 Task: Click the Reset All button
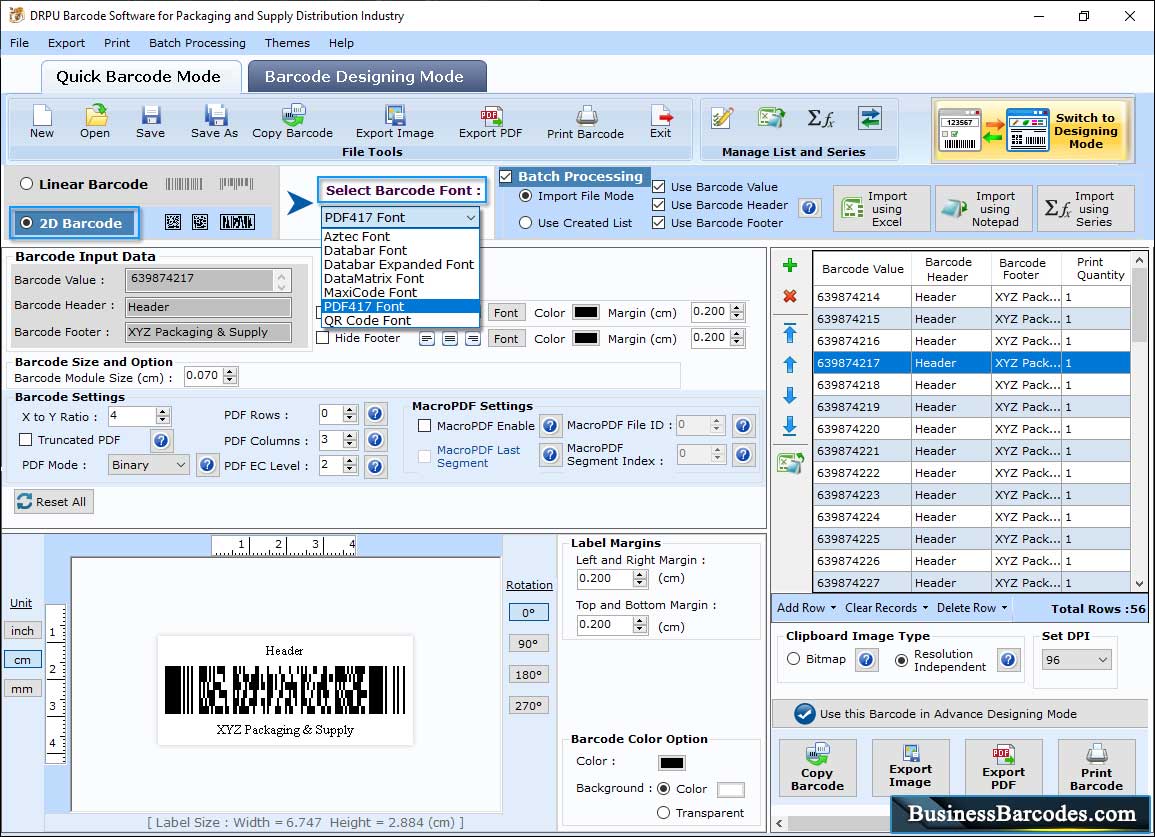tap(54, 502)
